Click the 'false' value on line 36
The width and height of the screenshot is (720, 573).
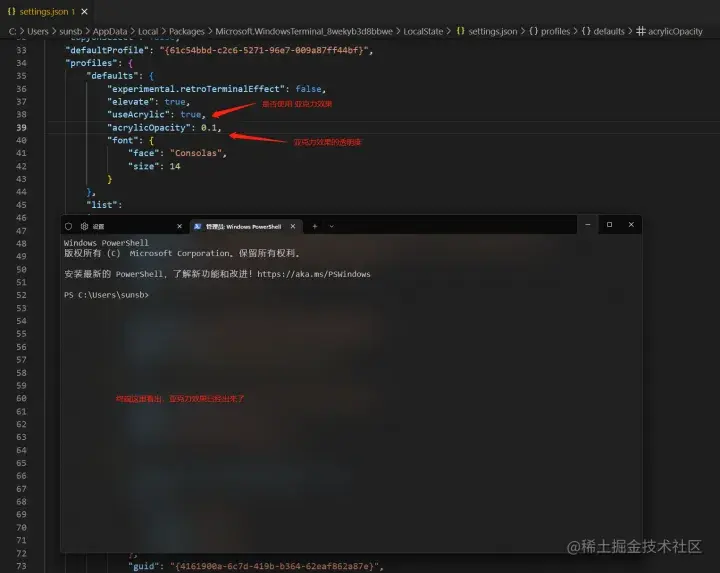(308, 89)
